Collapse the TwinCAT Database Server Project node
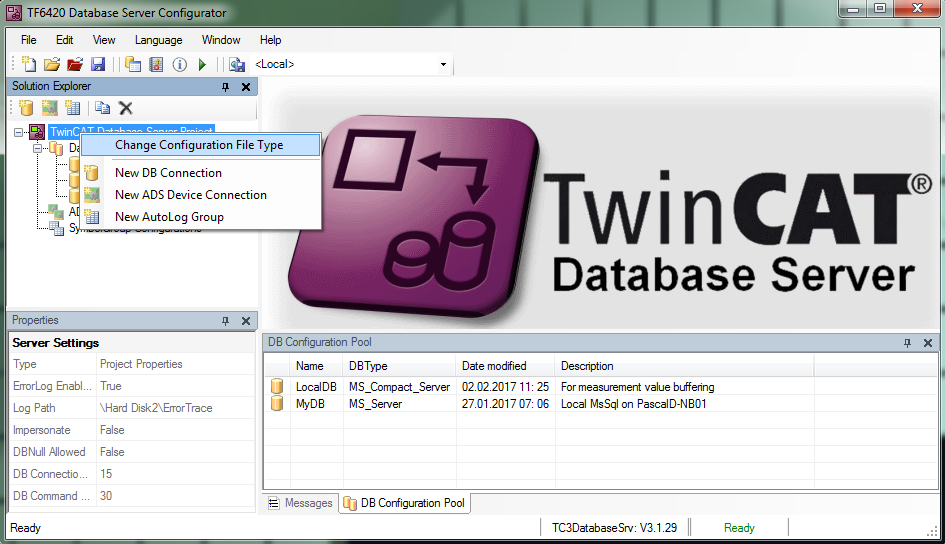Viewport: 945px width, 544px height. [19, 131]
